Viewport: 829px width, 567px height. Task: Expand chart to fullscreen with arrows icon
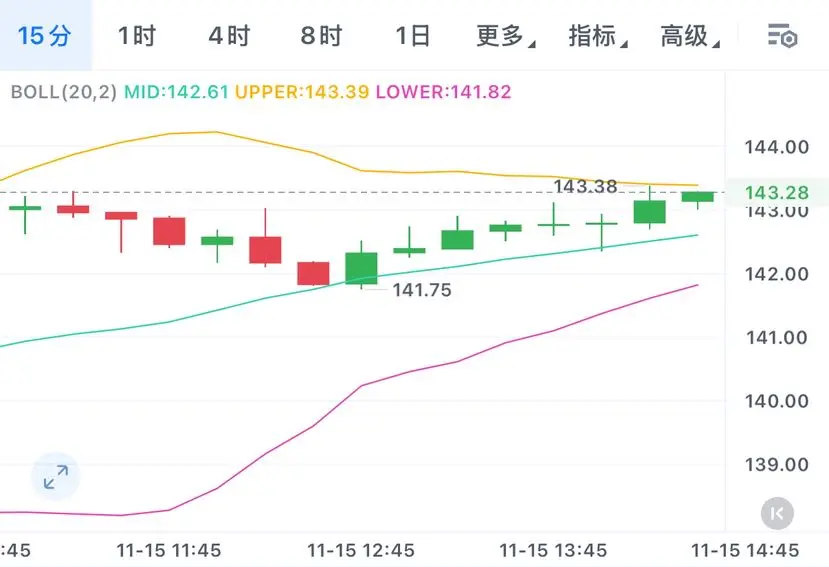[x=56, y=477]
